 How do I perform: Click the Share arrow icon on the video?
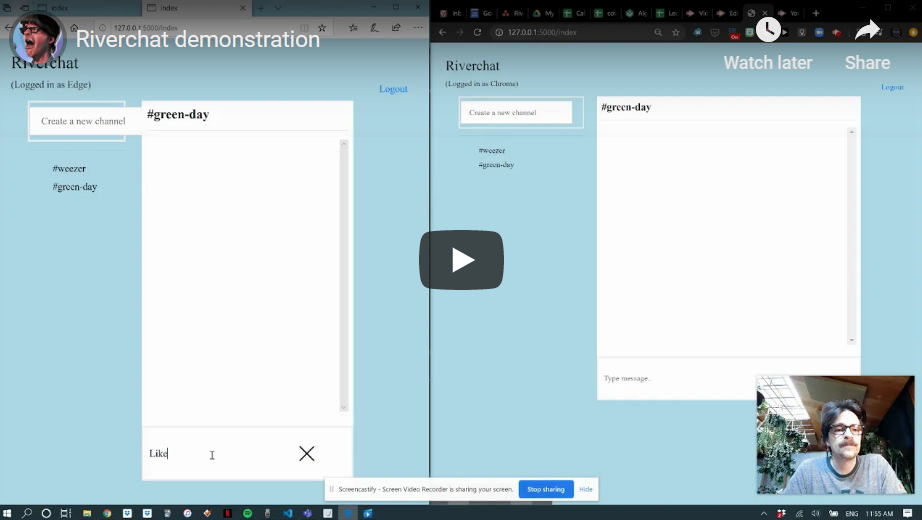867,29
